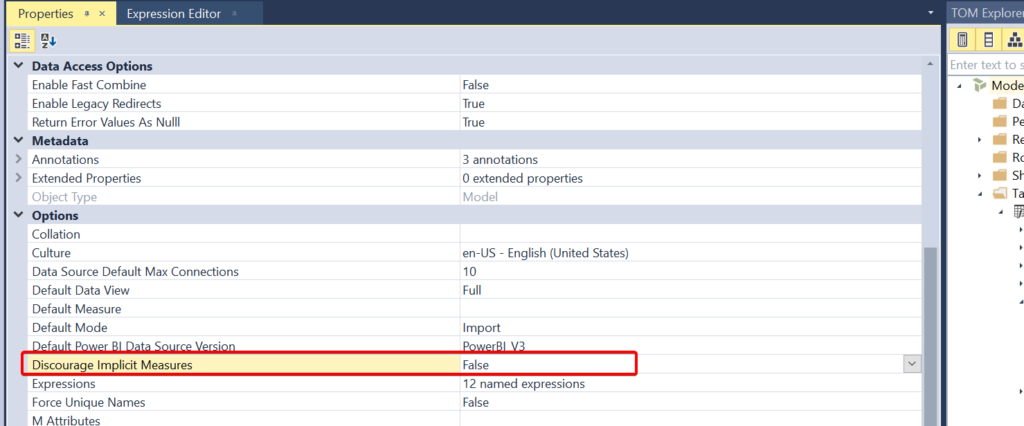Click first TOM Explorer toolbar icon
This screenshot has height=426, width=1024.
pyautogui.click(x=962, y=40)
